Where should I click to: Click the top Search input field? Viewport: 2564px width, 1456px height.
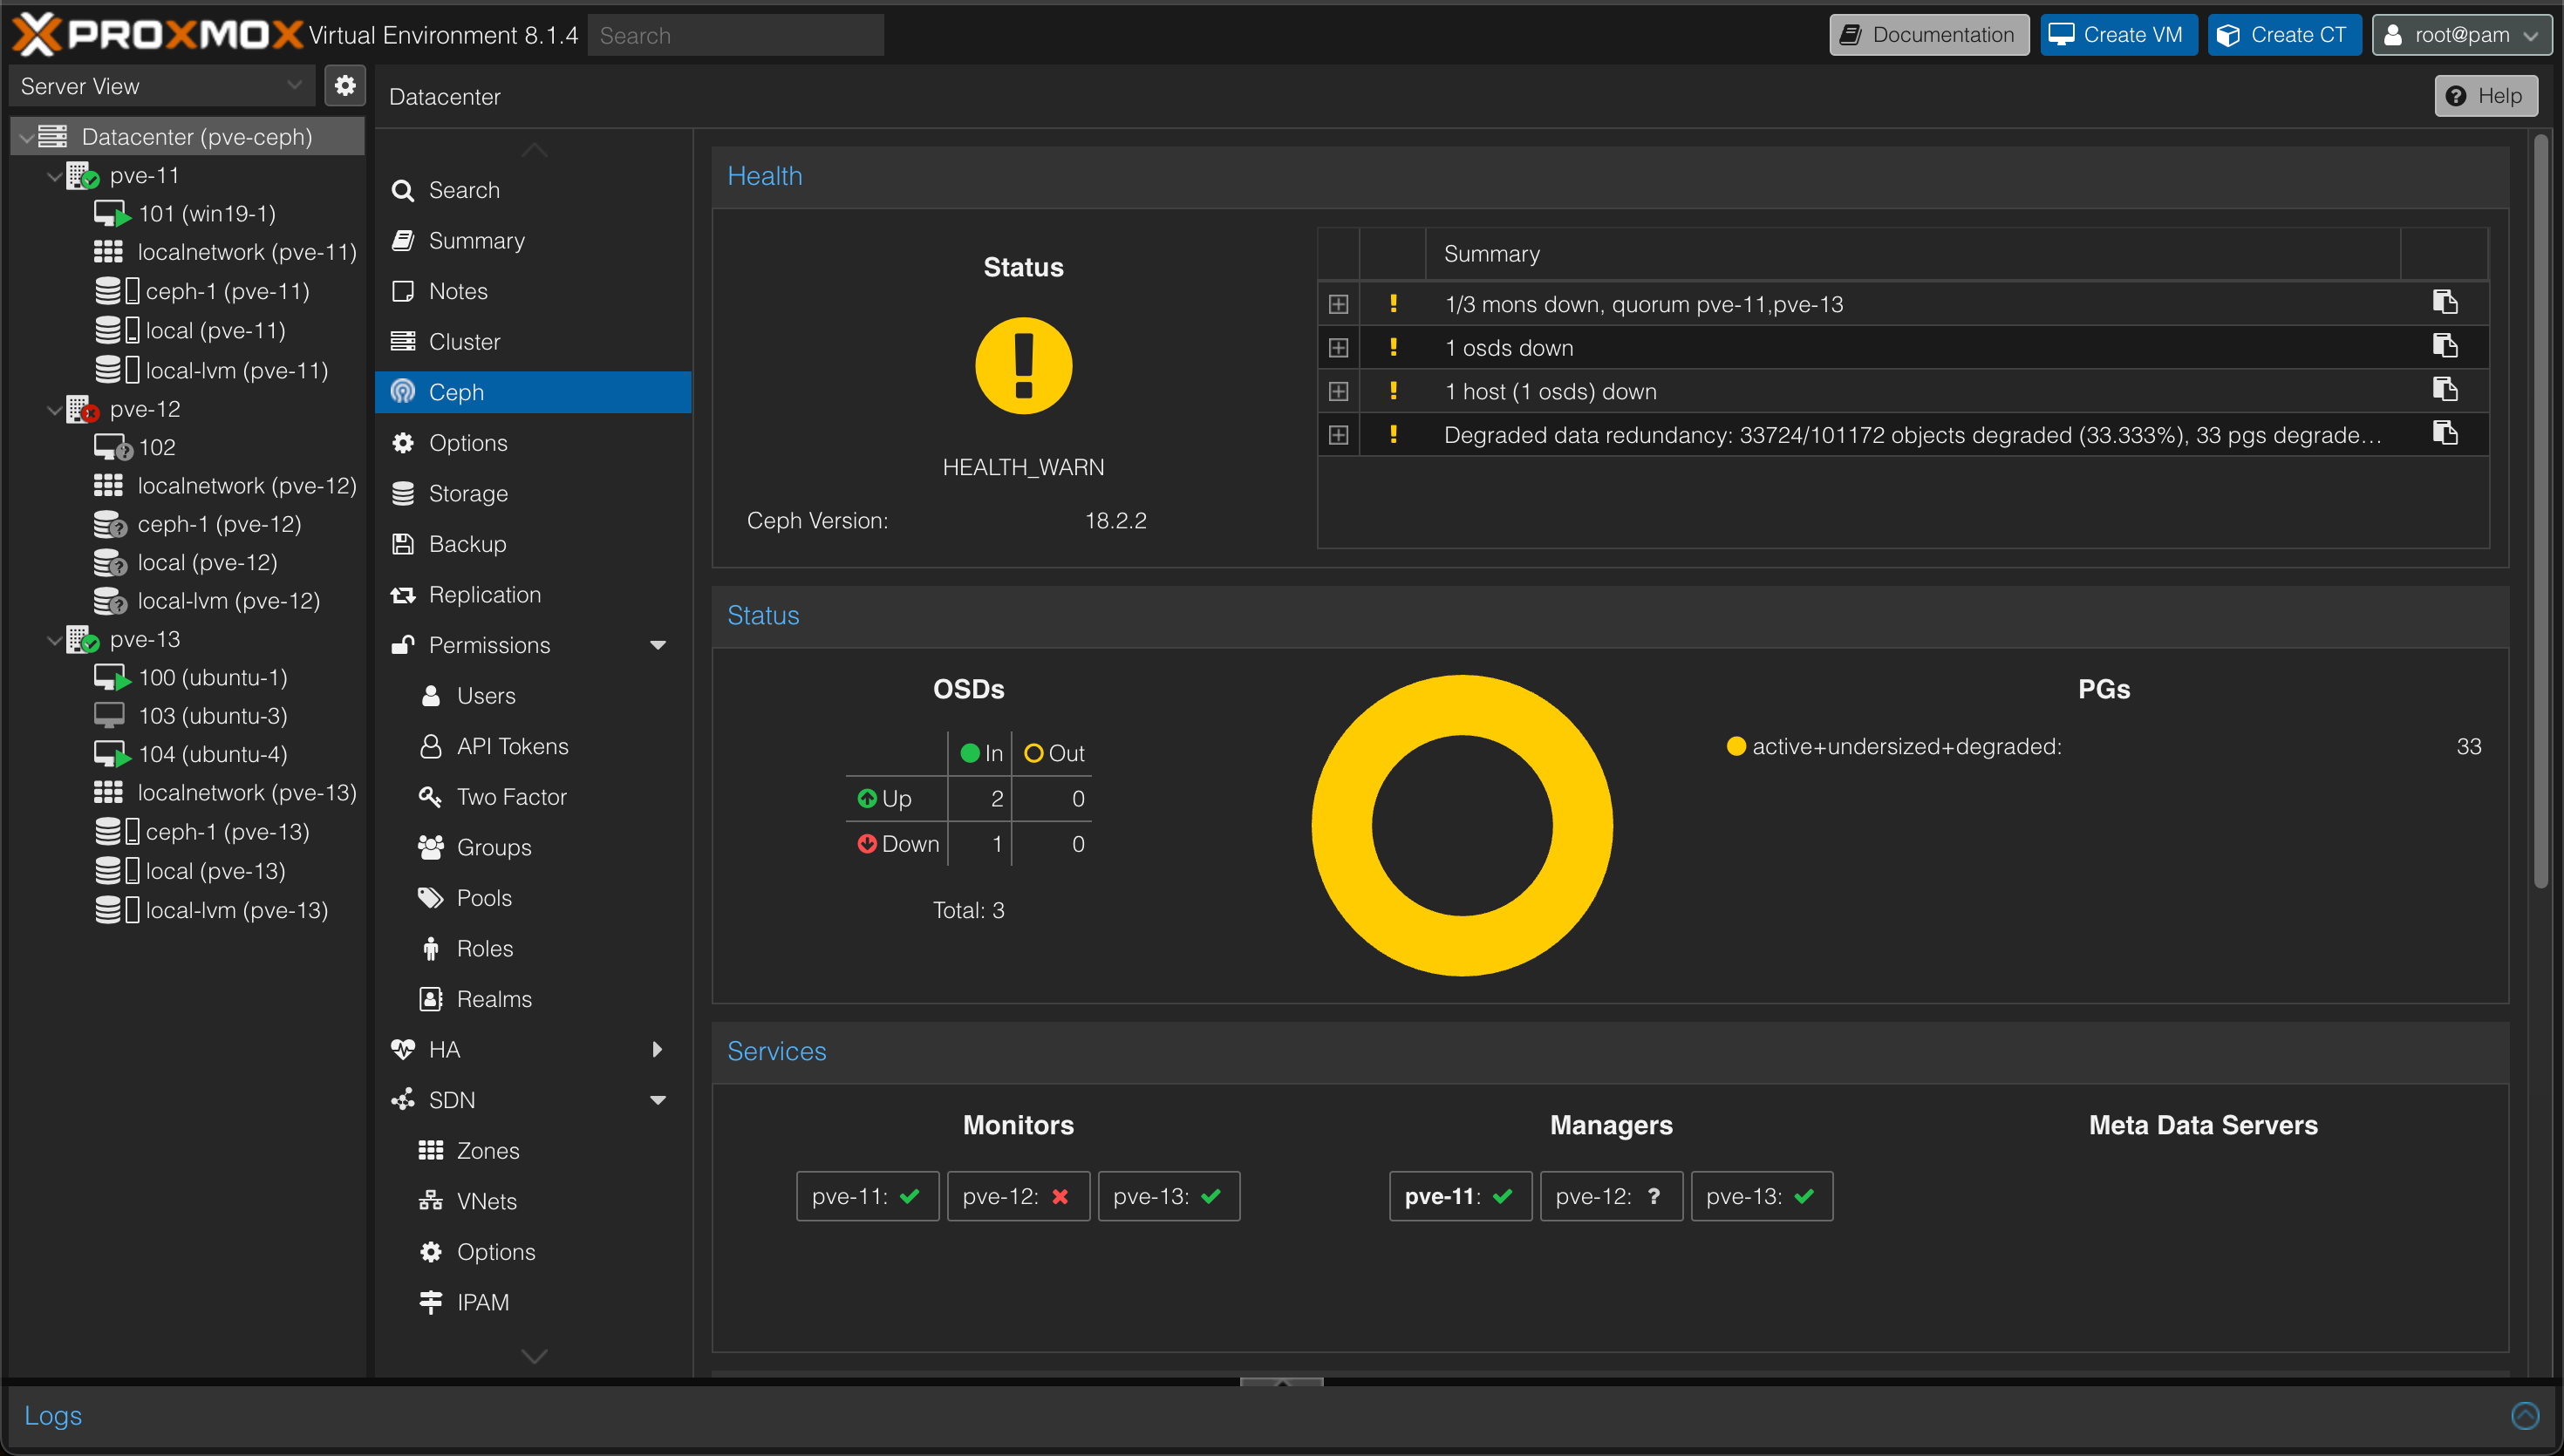pyautogui.click(x=735, y=35)
